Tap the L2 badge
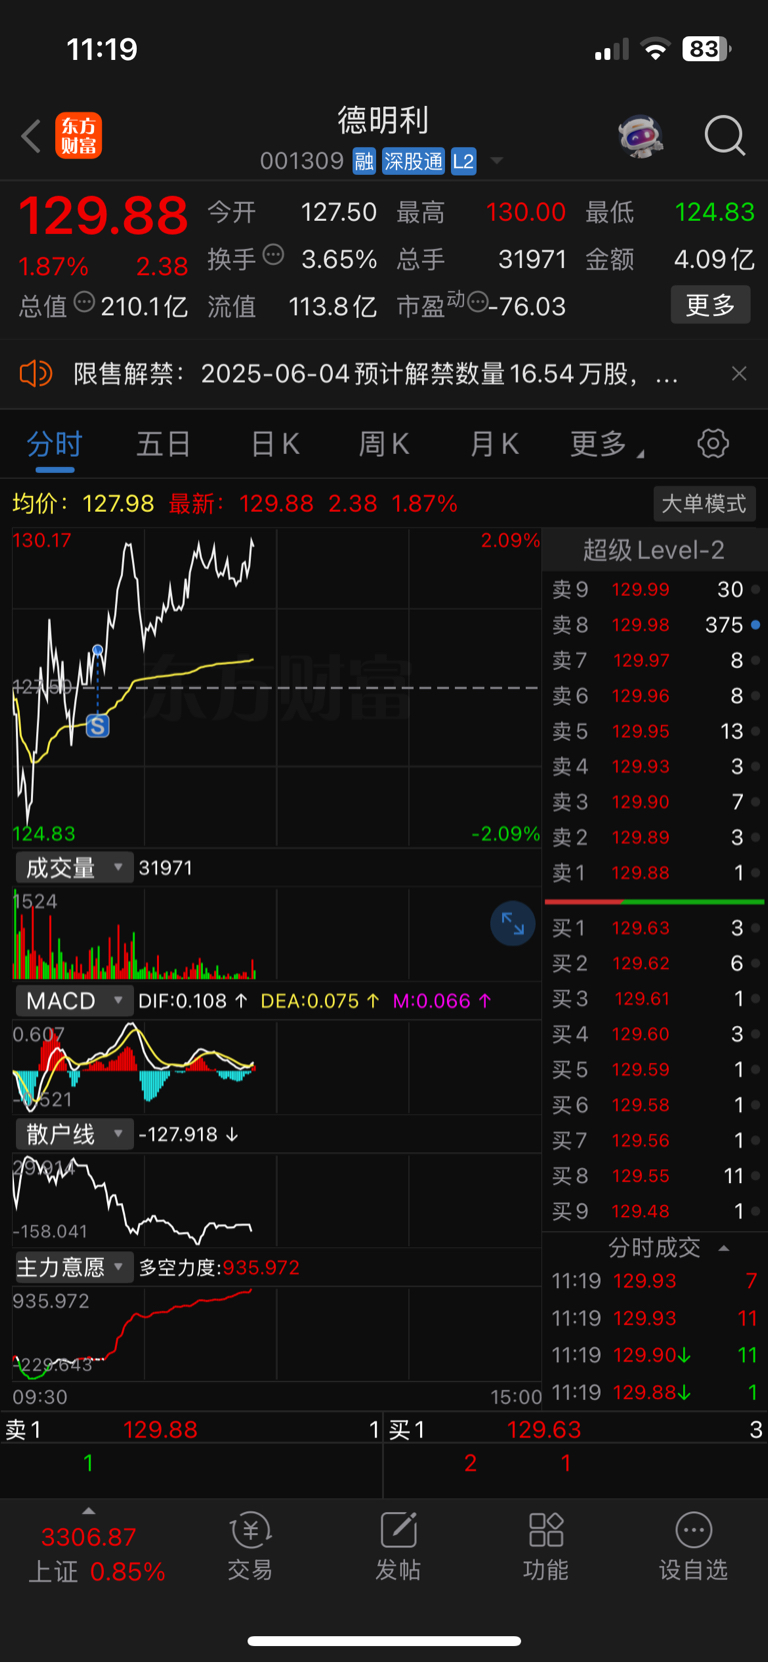Screen dimensions: 768x1663 click(463, 161)
